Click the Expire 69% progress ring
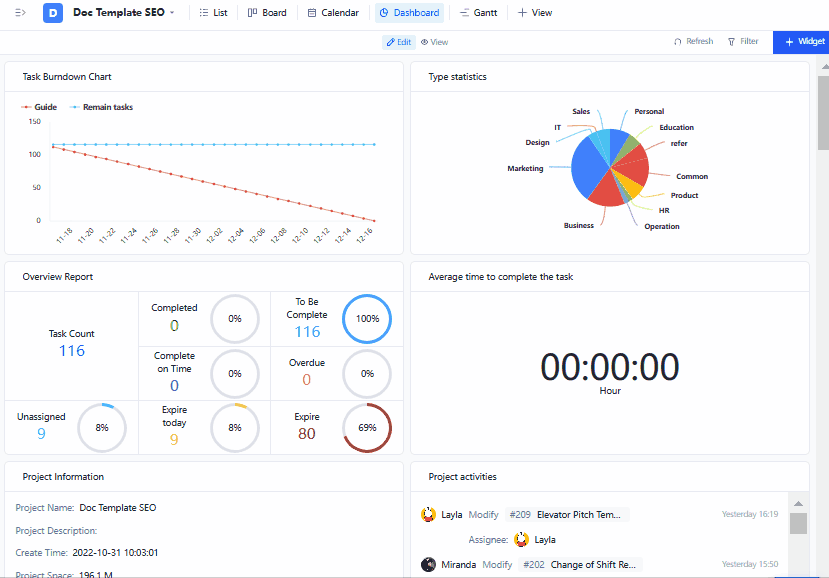 (367, 428)
